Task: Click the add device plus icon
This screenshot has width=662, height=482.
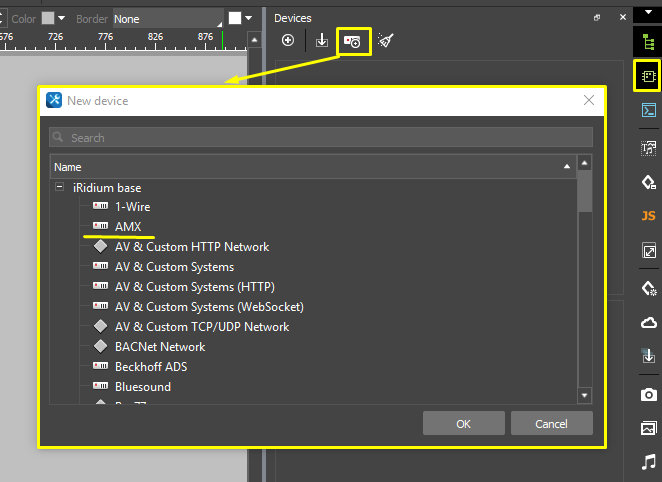Action: tap(288, 41)
